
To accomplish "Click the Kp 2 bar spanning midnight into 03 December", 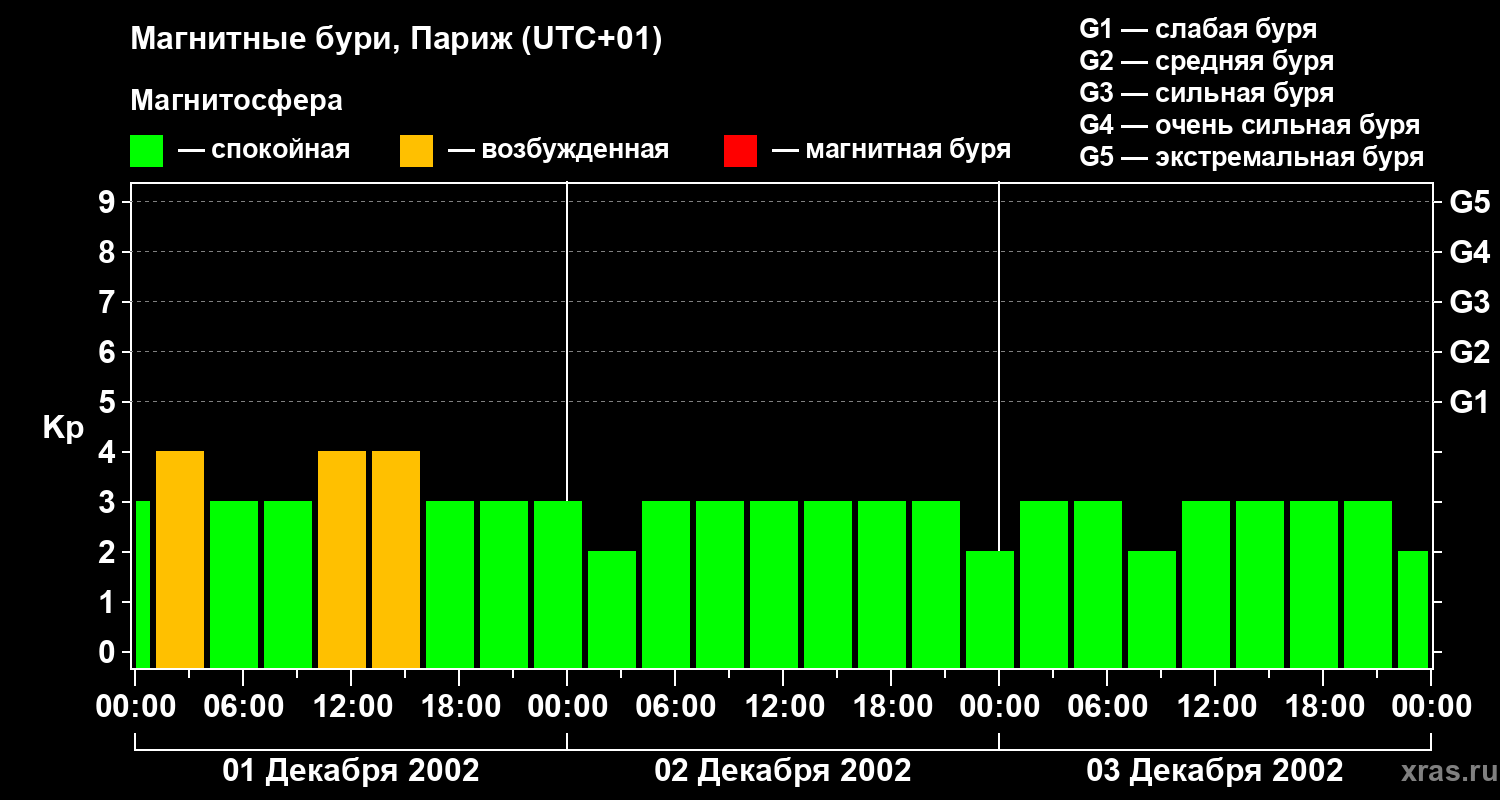I will click(990, 609).
